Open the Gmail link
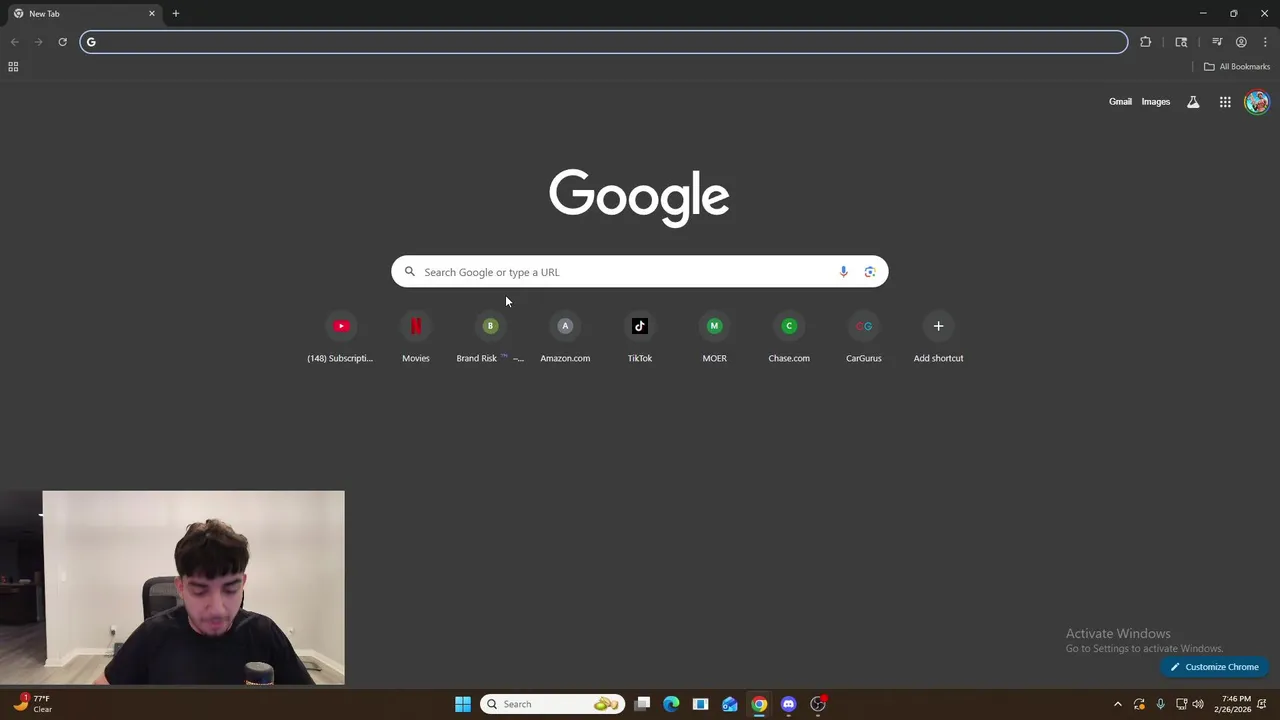 [1120, 102]
